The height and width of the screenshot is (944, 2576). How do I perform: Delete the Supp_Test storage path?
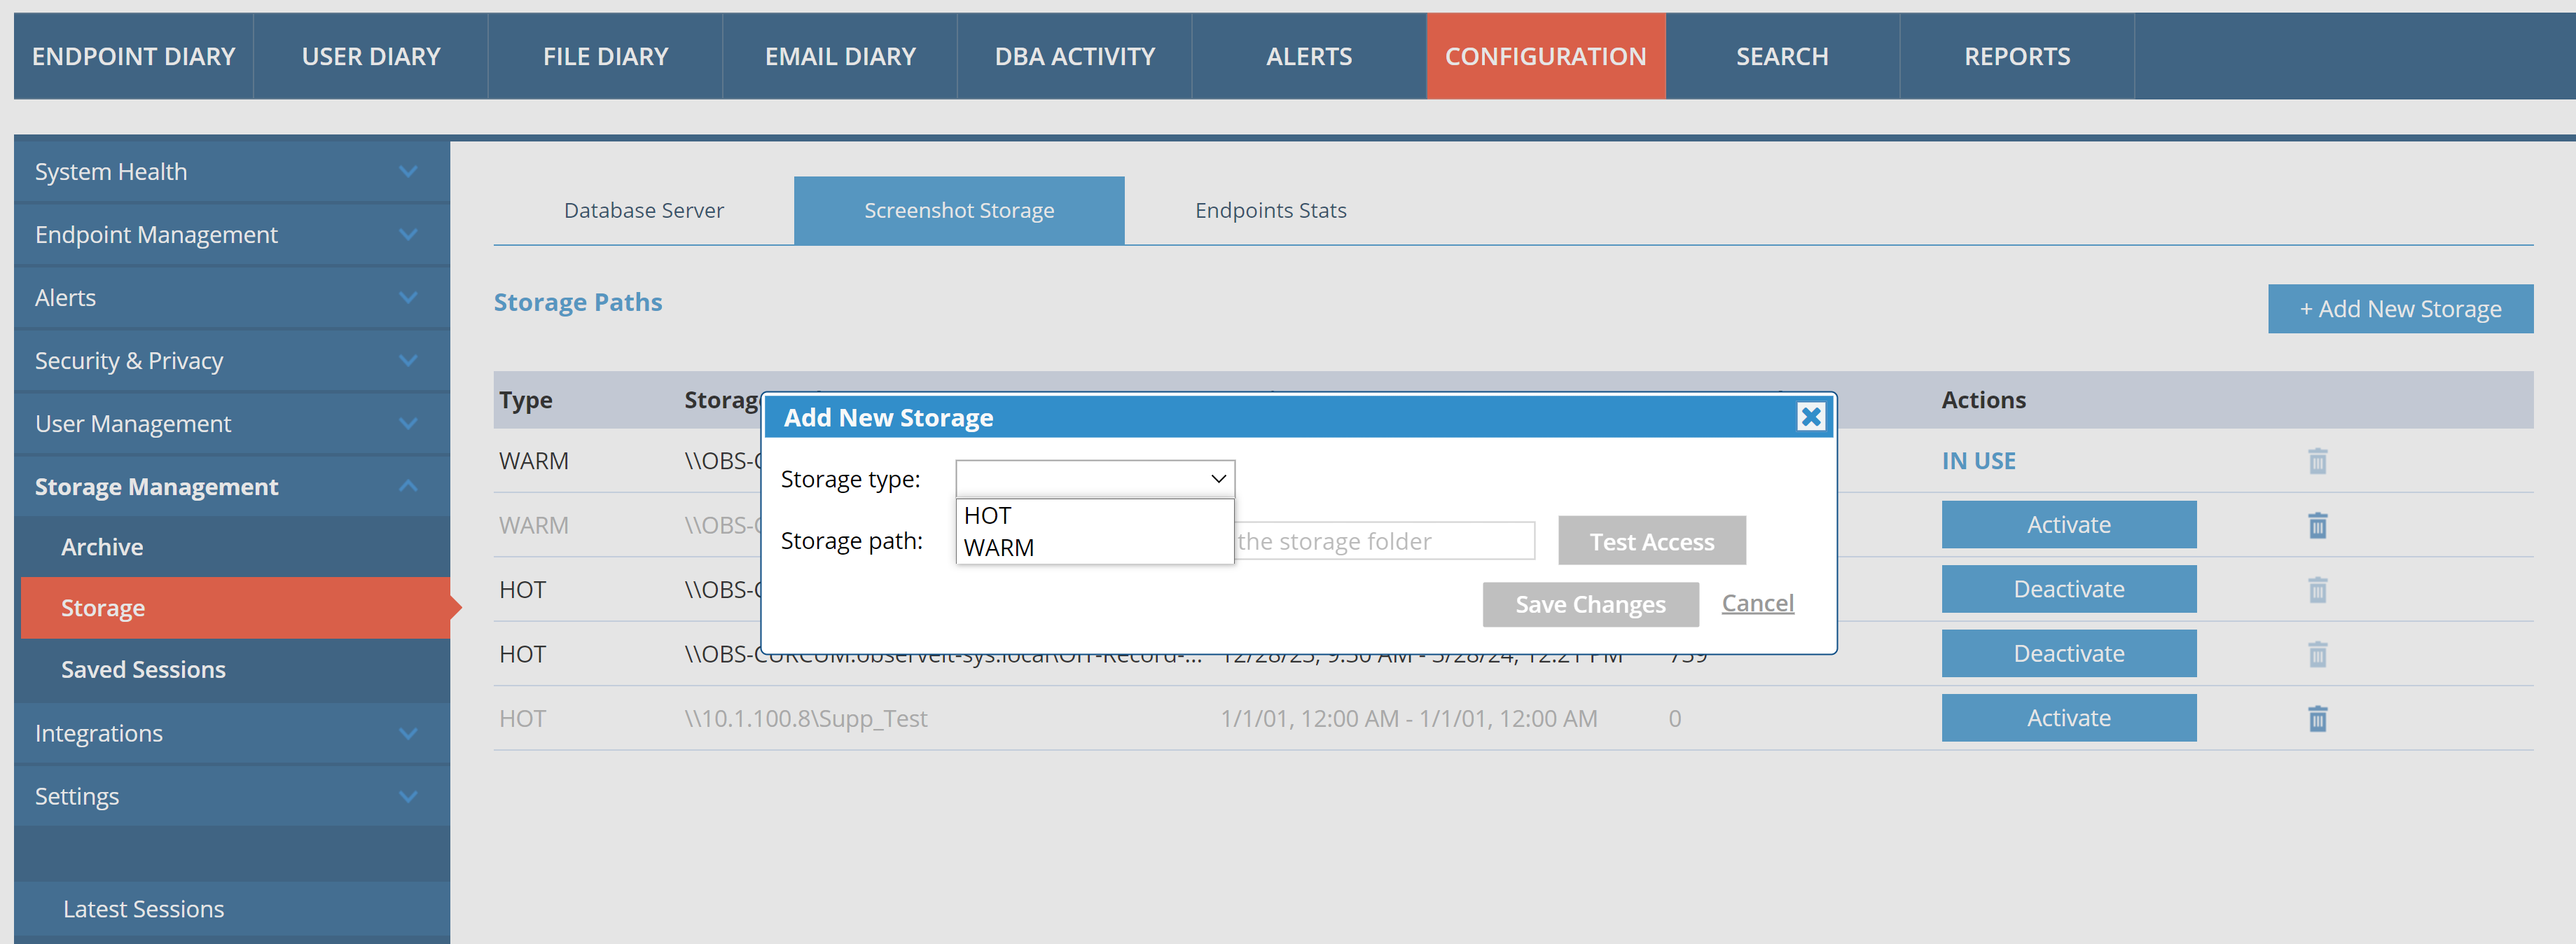2317,718
